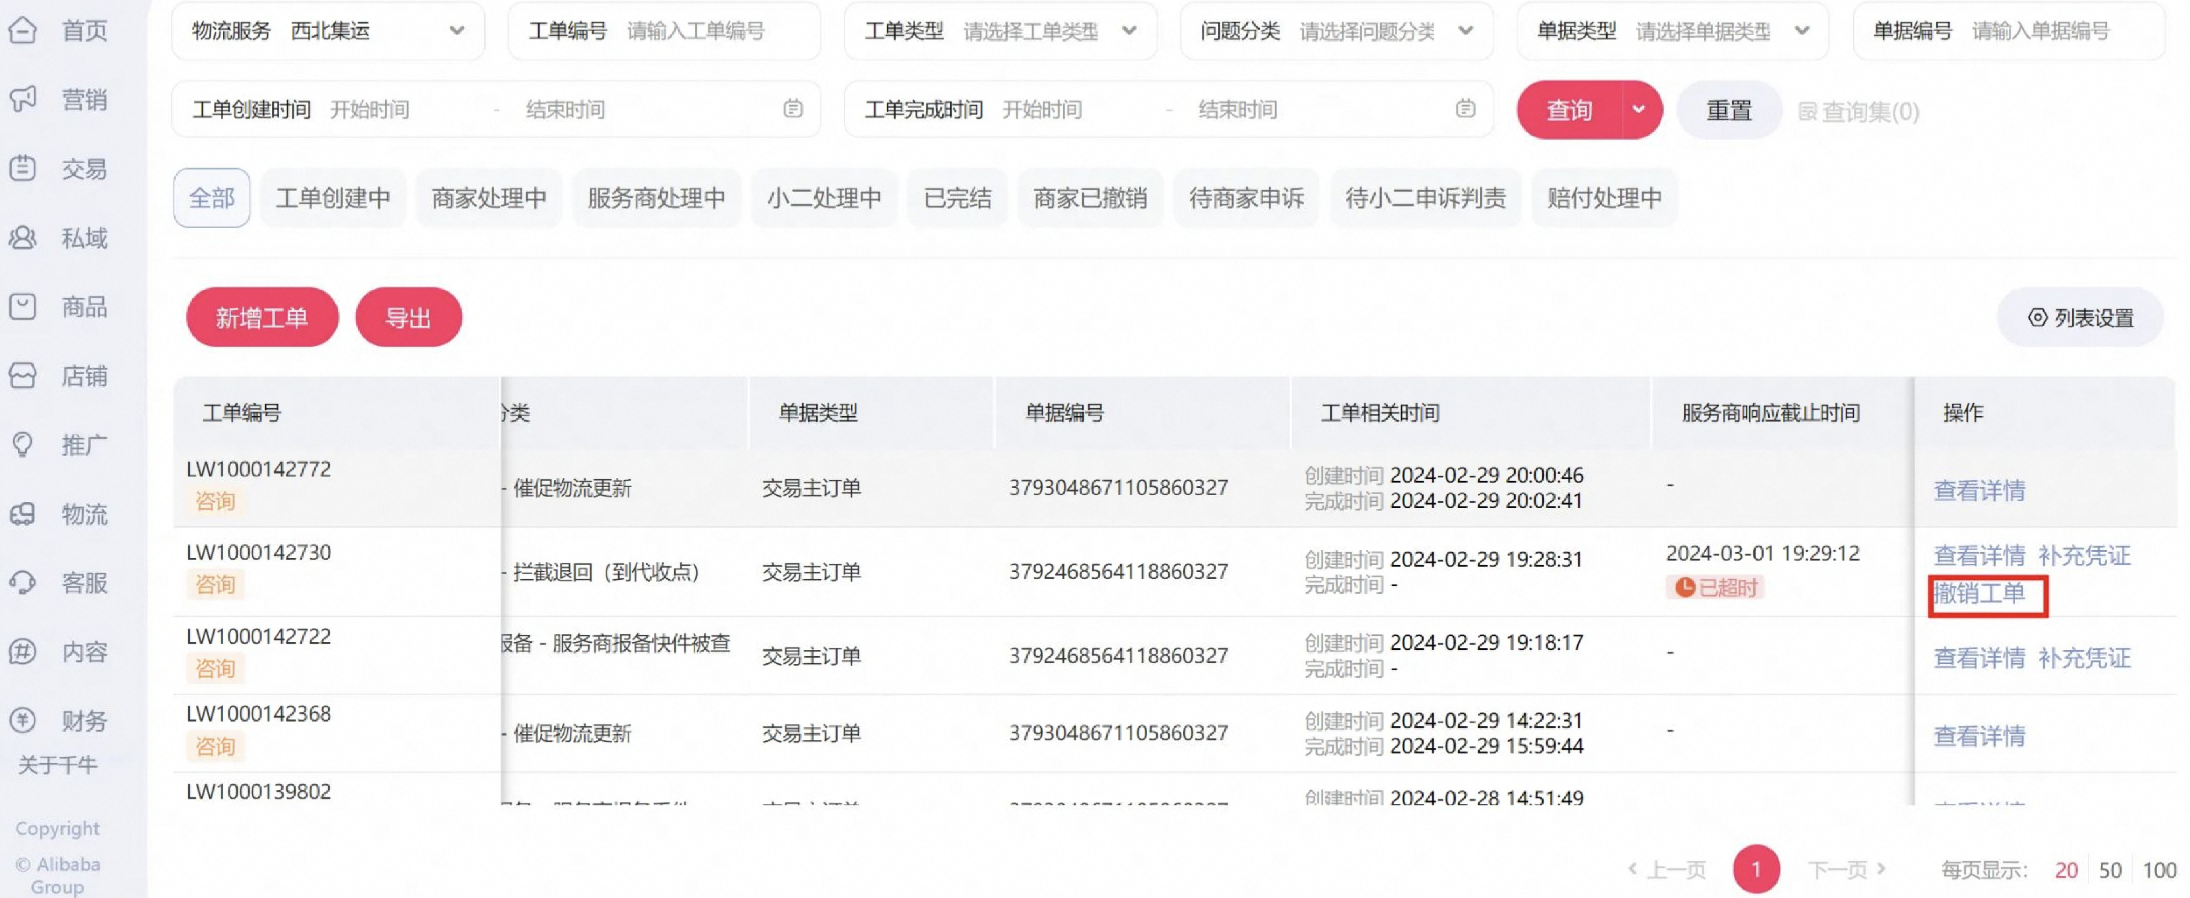Click the 单据编号 input field
The height and width of the screenshot is (898, 2190).
2009,31
